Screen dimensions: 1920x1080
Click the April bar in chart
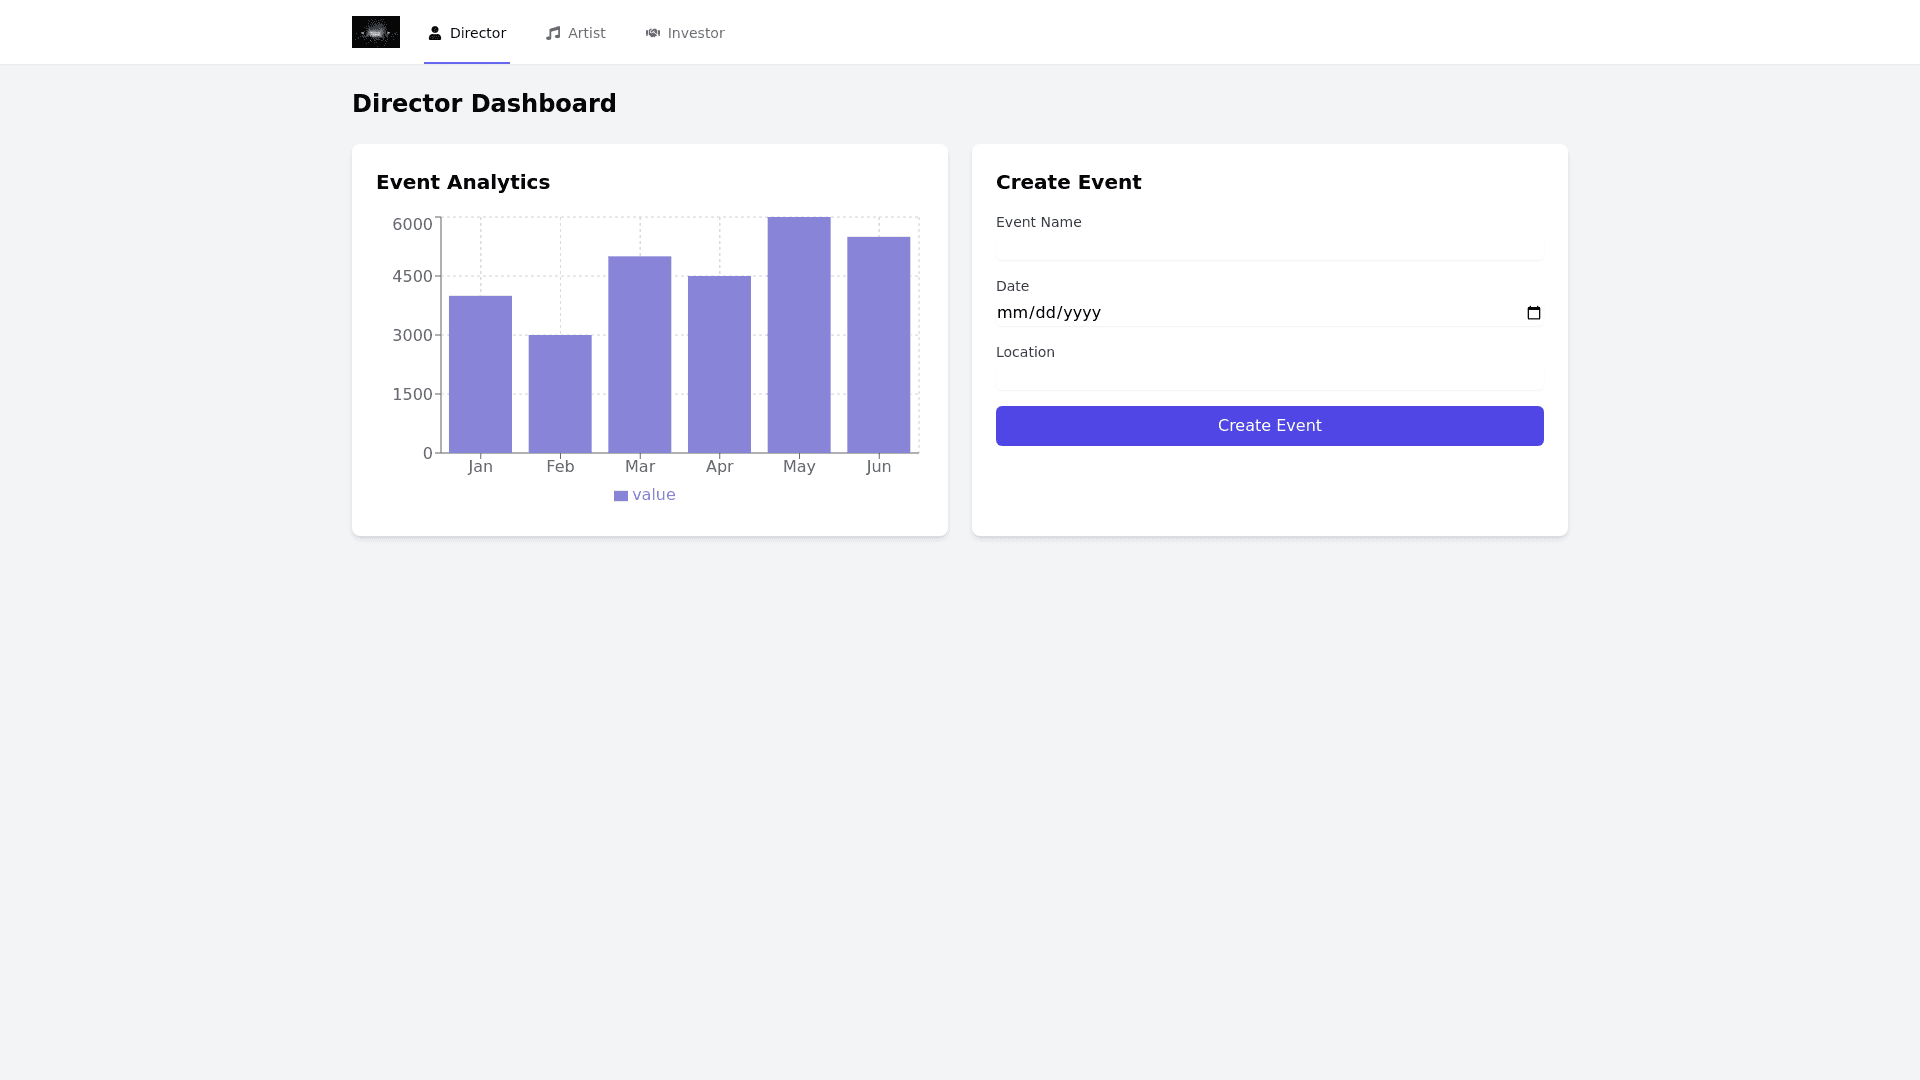pyautogui.click(x=719, y=364)
